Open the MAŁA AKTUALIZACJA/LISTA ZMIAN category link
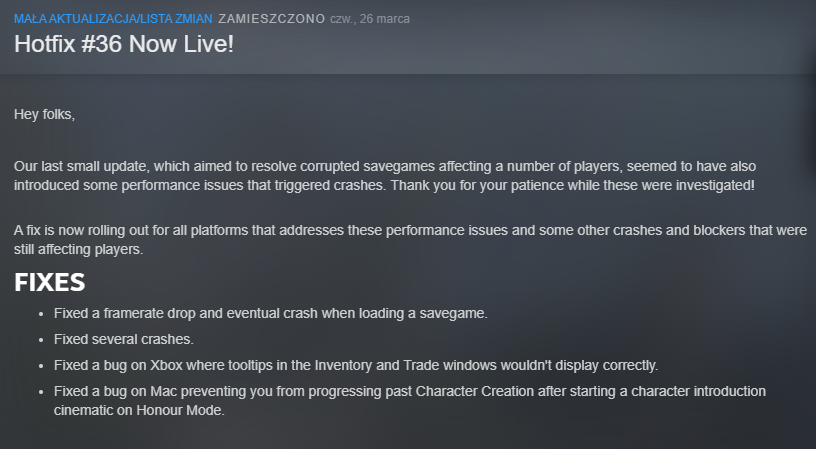816x449 pixels. (112, 19)
